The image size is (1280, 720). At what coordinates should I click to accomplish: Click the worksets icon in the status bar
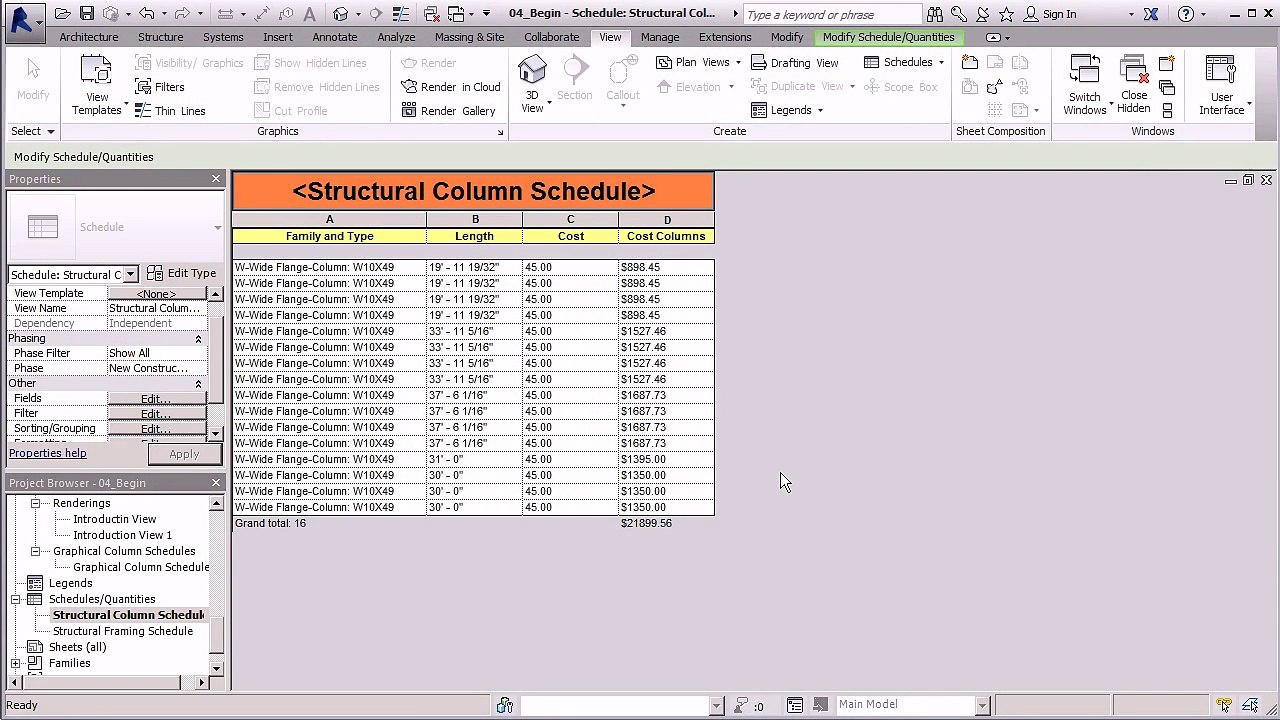click(x=505, y=705)
